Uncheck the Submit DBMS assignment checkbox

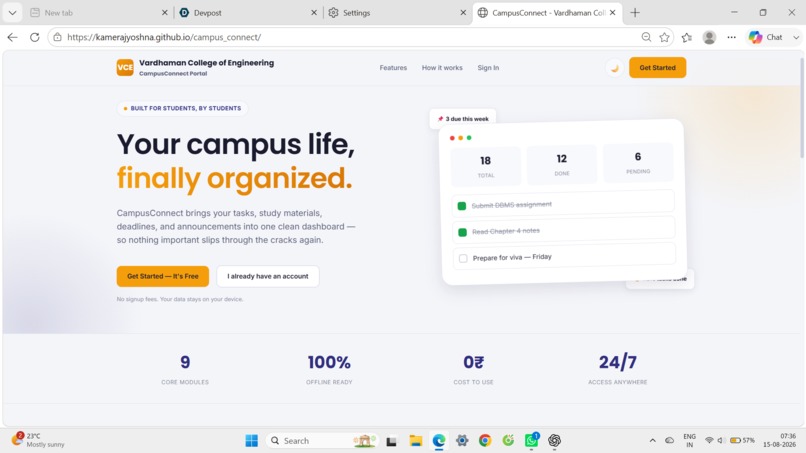[462, 206]
